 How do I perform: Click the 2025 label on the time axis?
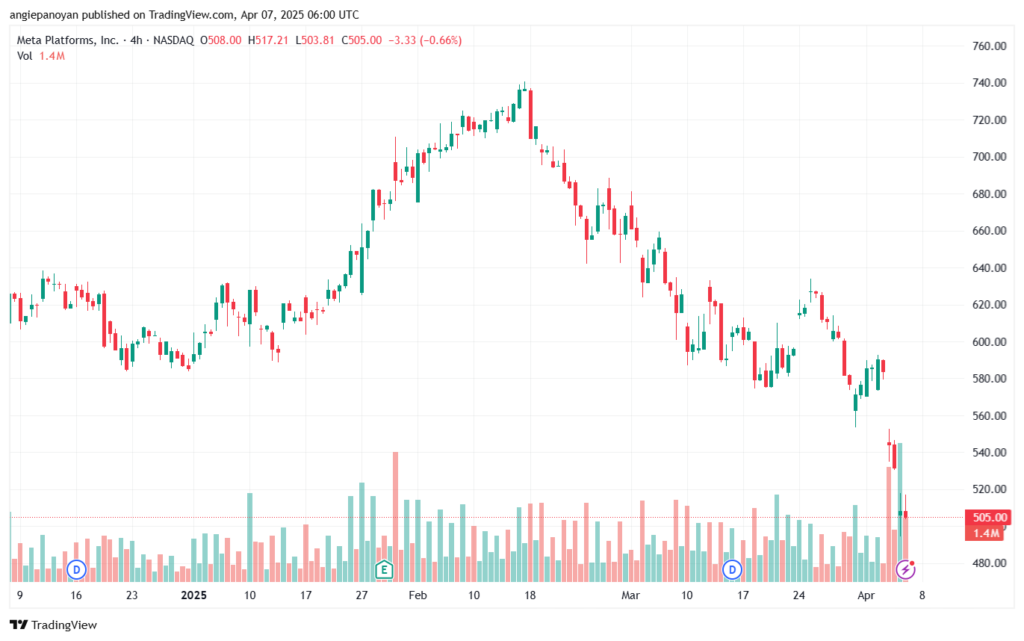pos(193,595)
